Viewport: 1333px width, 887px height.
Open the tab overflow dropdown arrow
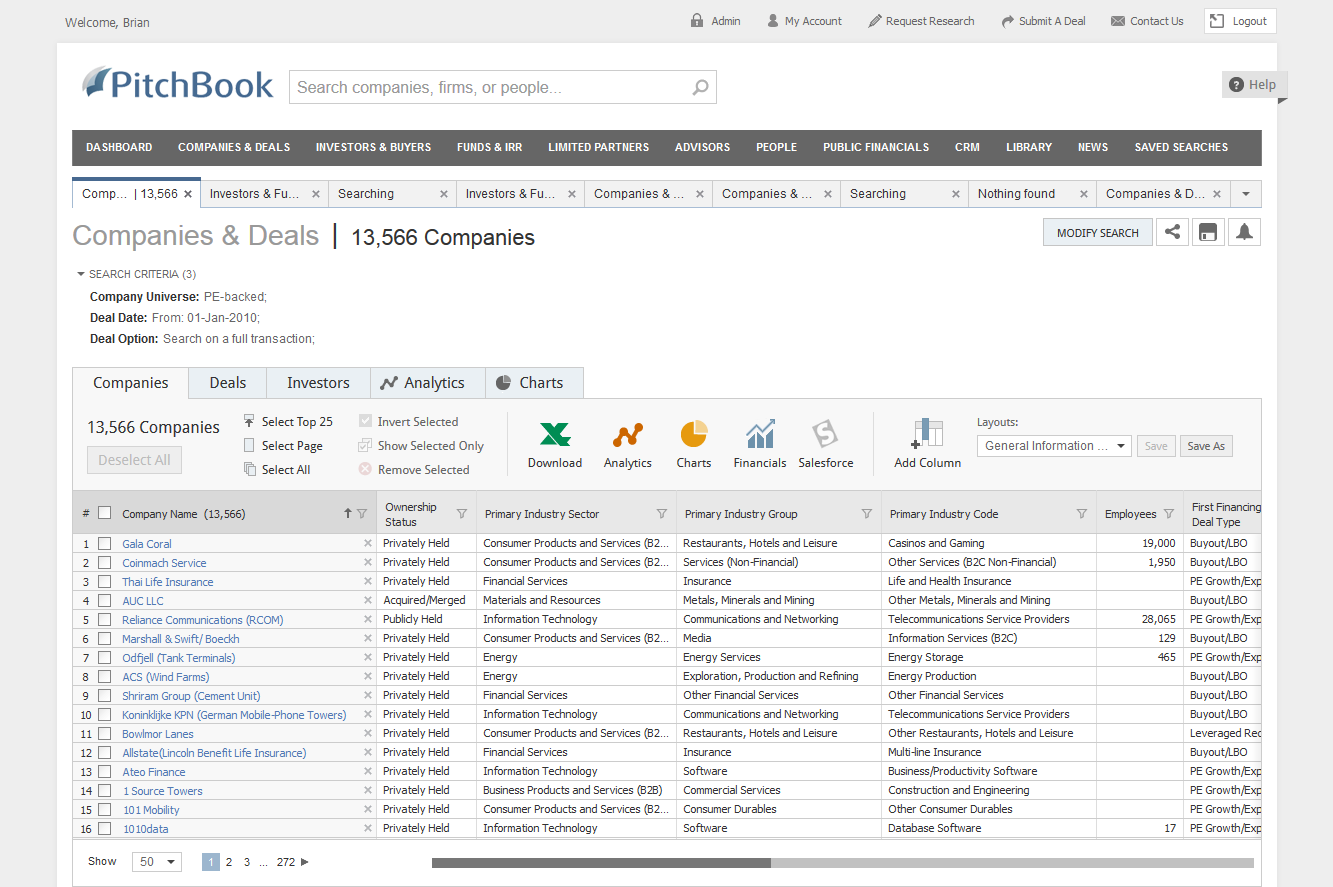(x=1245, y=194)
